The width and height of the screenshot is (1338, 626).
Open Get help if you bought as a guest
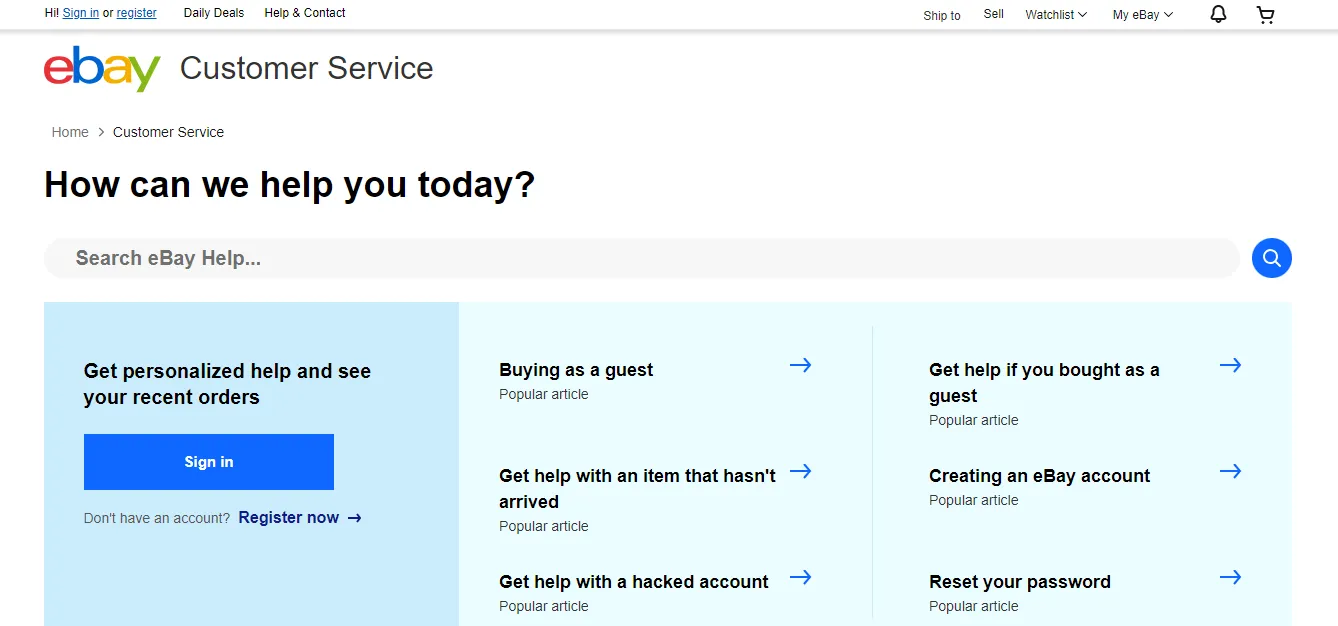(x=1044, y=383)
